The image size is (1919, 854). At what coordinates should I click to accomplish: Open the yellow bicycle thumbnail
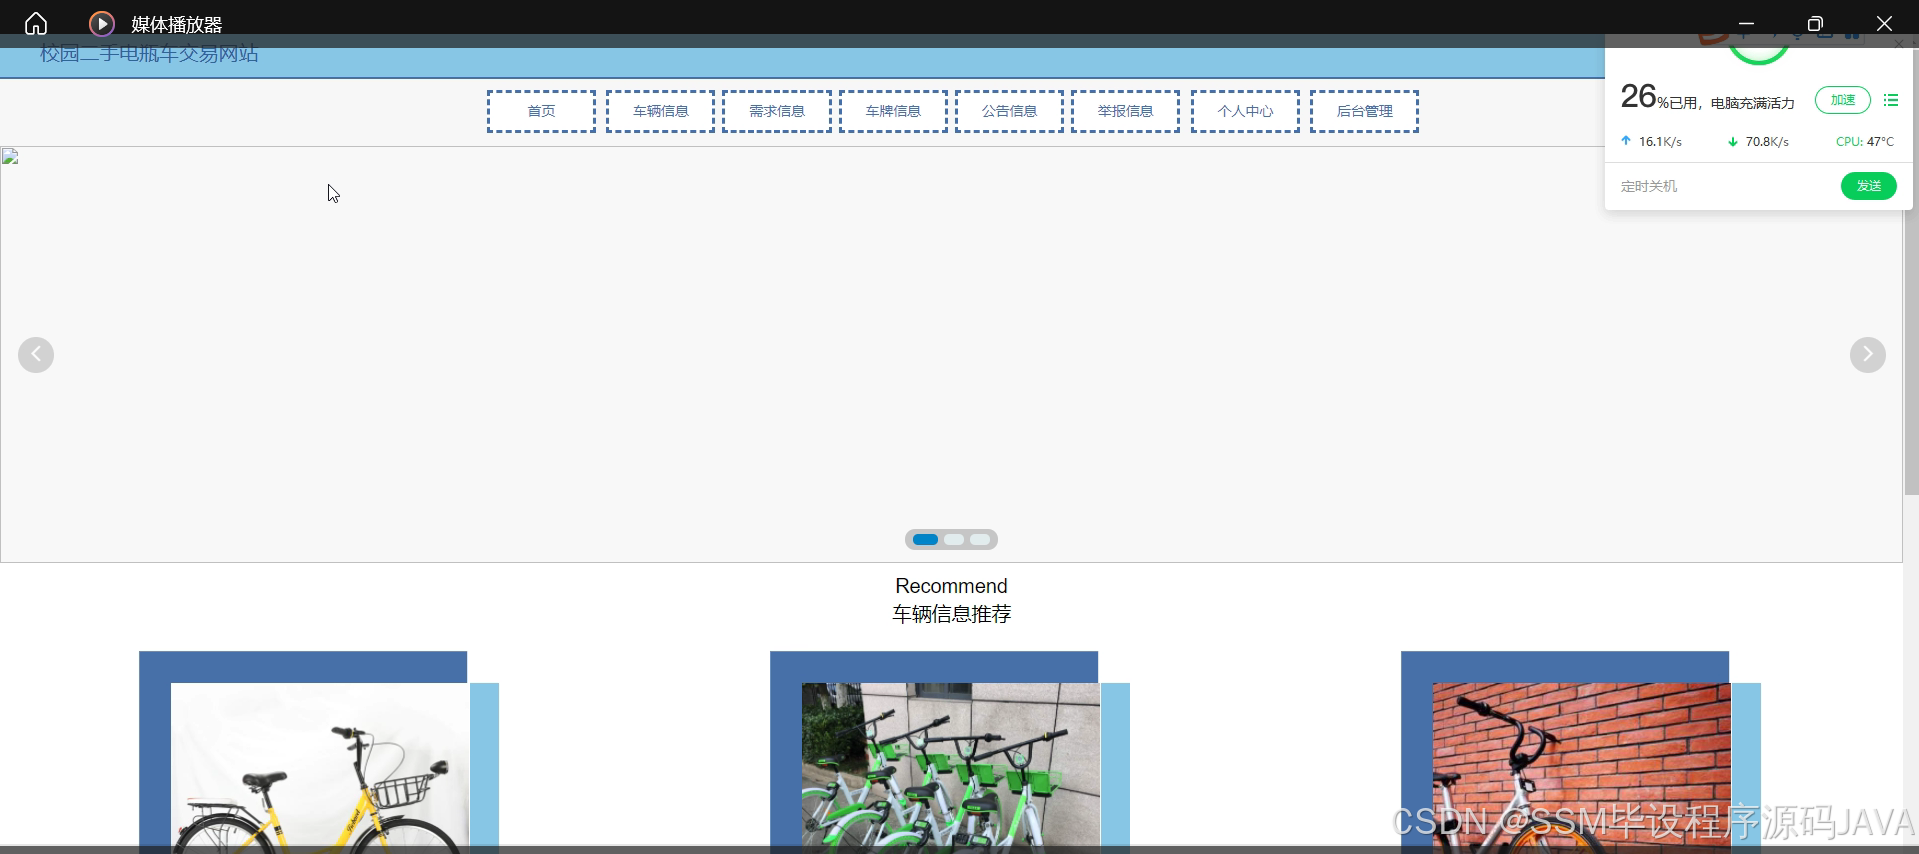[x=319, y=767]
